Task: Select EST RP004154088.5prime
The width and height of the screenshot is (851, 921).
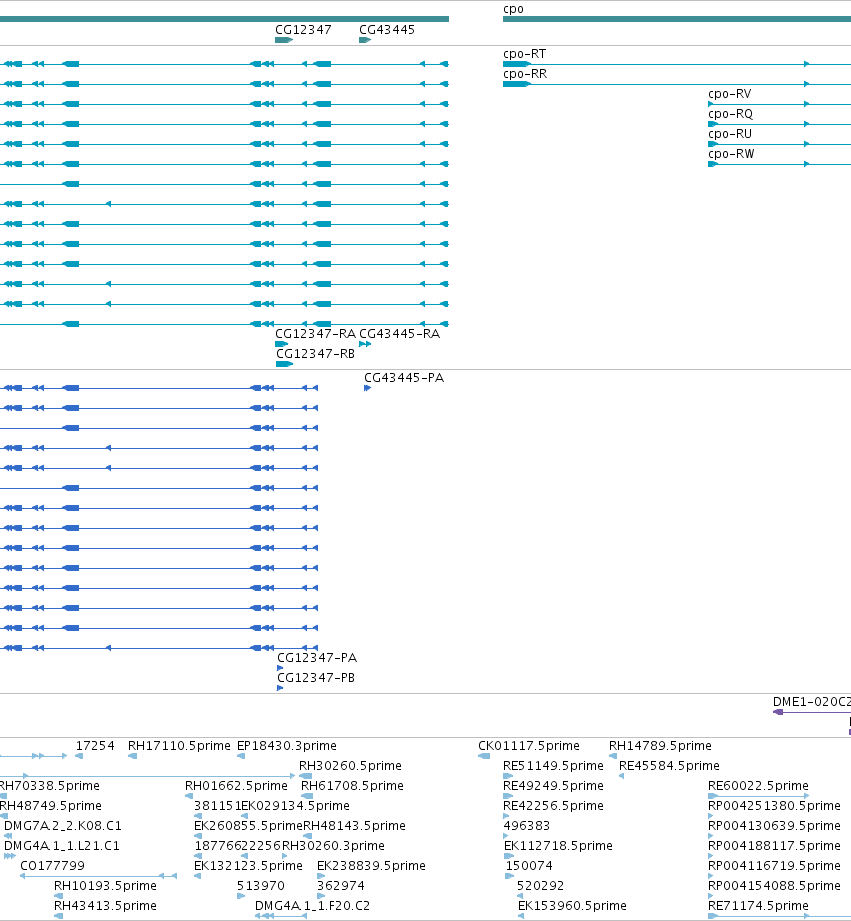Action: tap(774, 886)
